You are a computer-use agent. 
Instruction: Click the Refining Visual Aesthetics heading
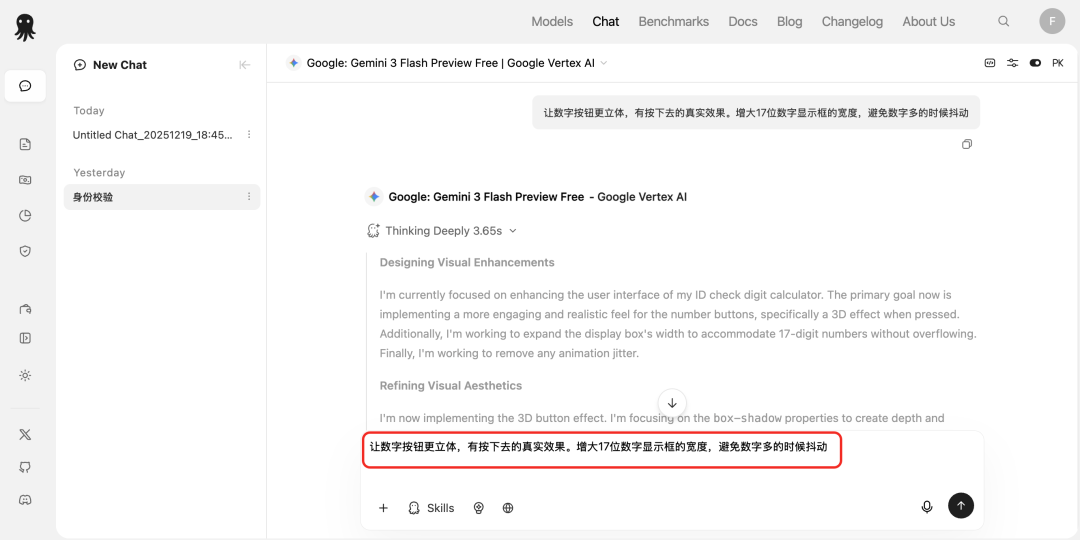pyautogui.click(x=450, y=386)
